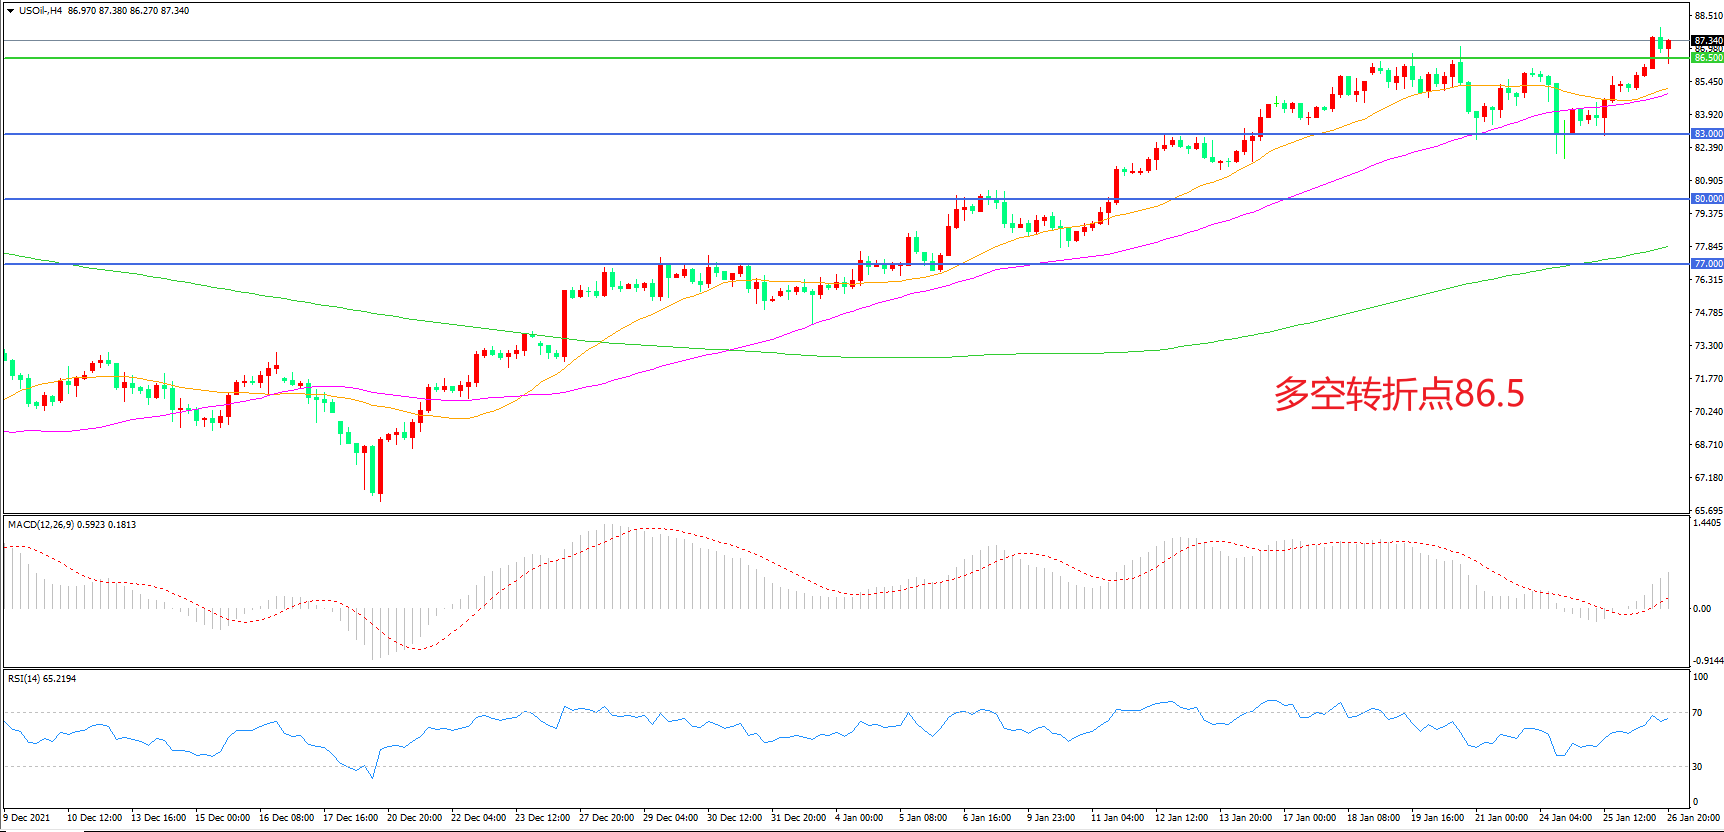Click the RSI 30 level label
Screen dimensions: 1724x832
point(1697,767)
